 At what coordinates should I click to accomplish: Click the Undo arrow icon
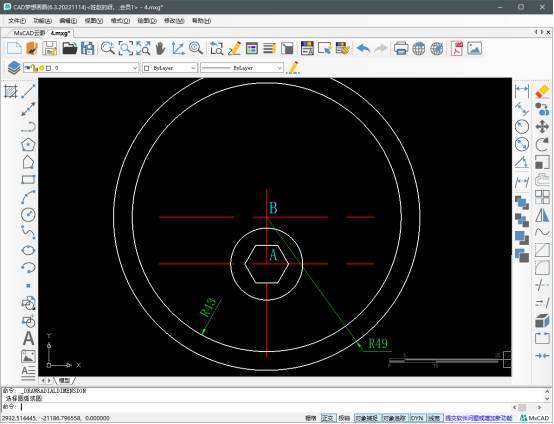click(x=363, y=48)
